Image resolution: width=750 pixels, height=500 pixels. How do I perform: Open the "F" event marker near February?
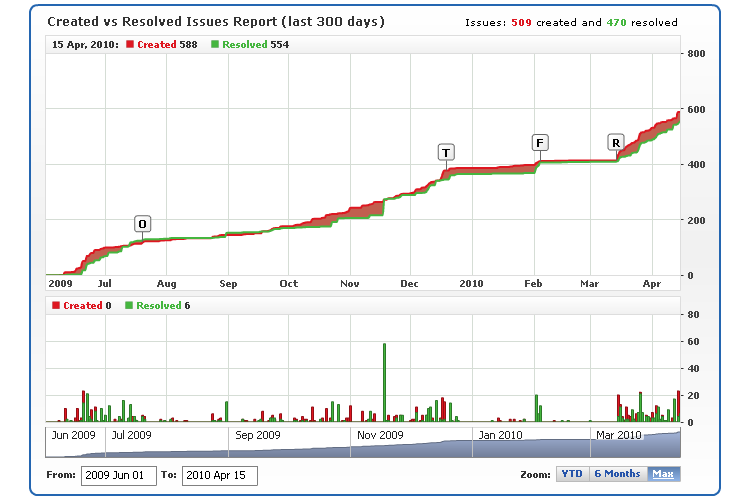[540, 142]
